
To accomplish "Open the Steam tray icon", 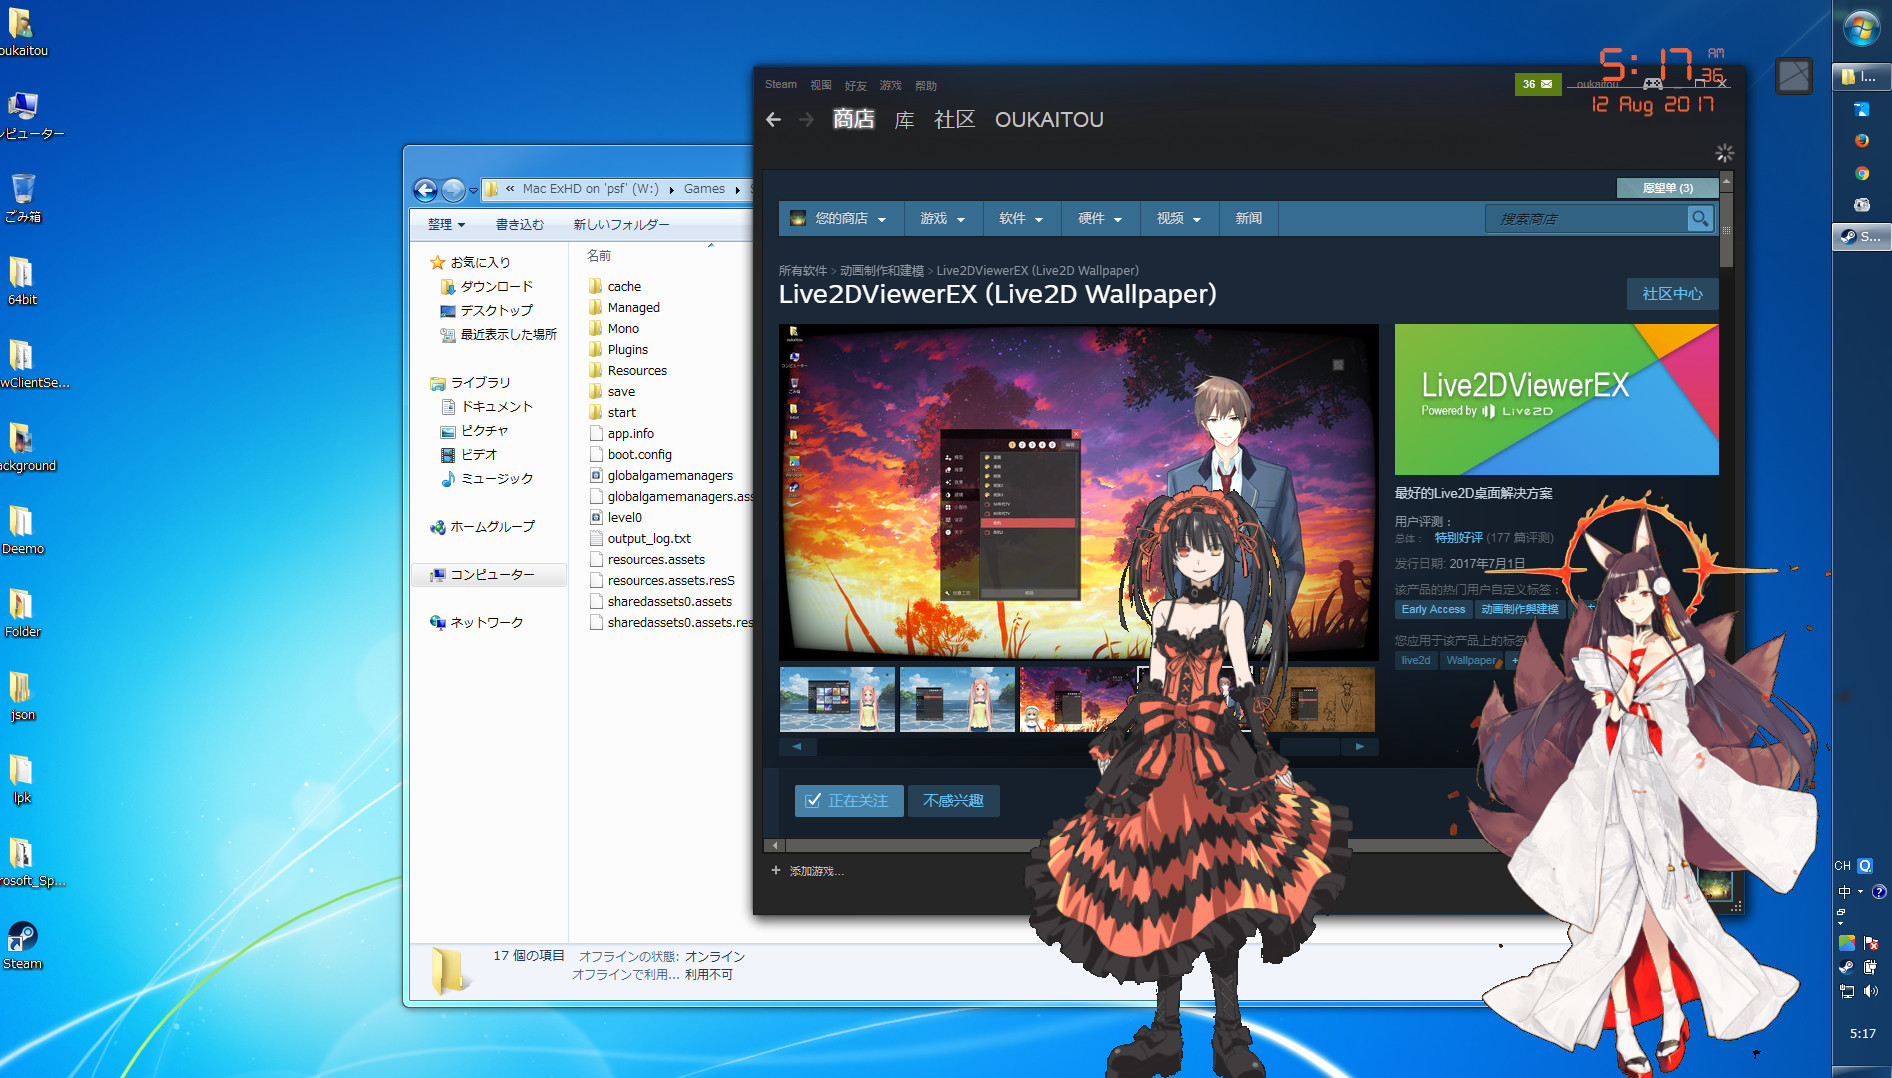I will click(1846, 966).
